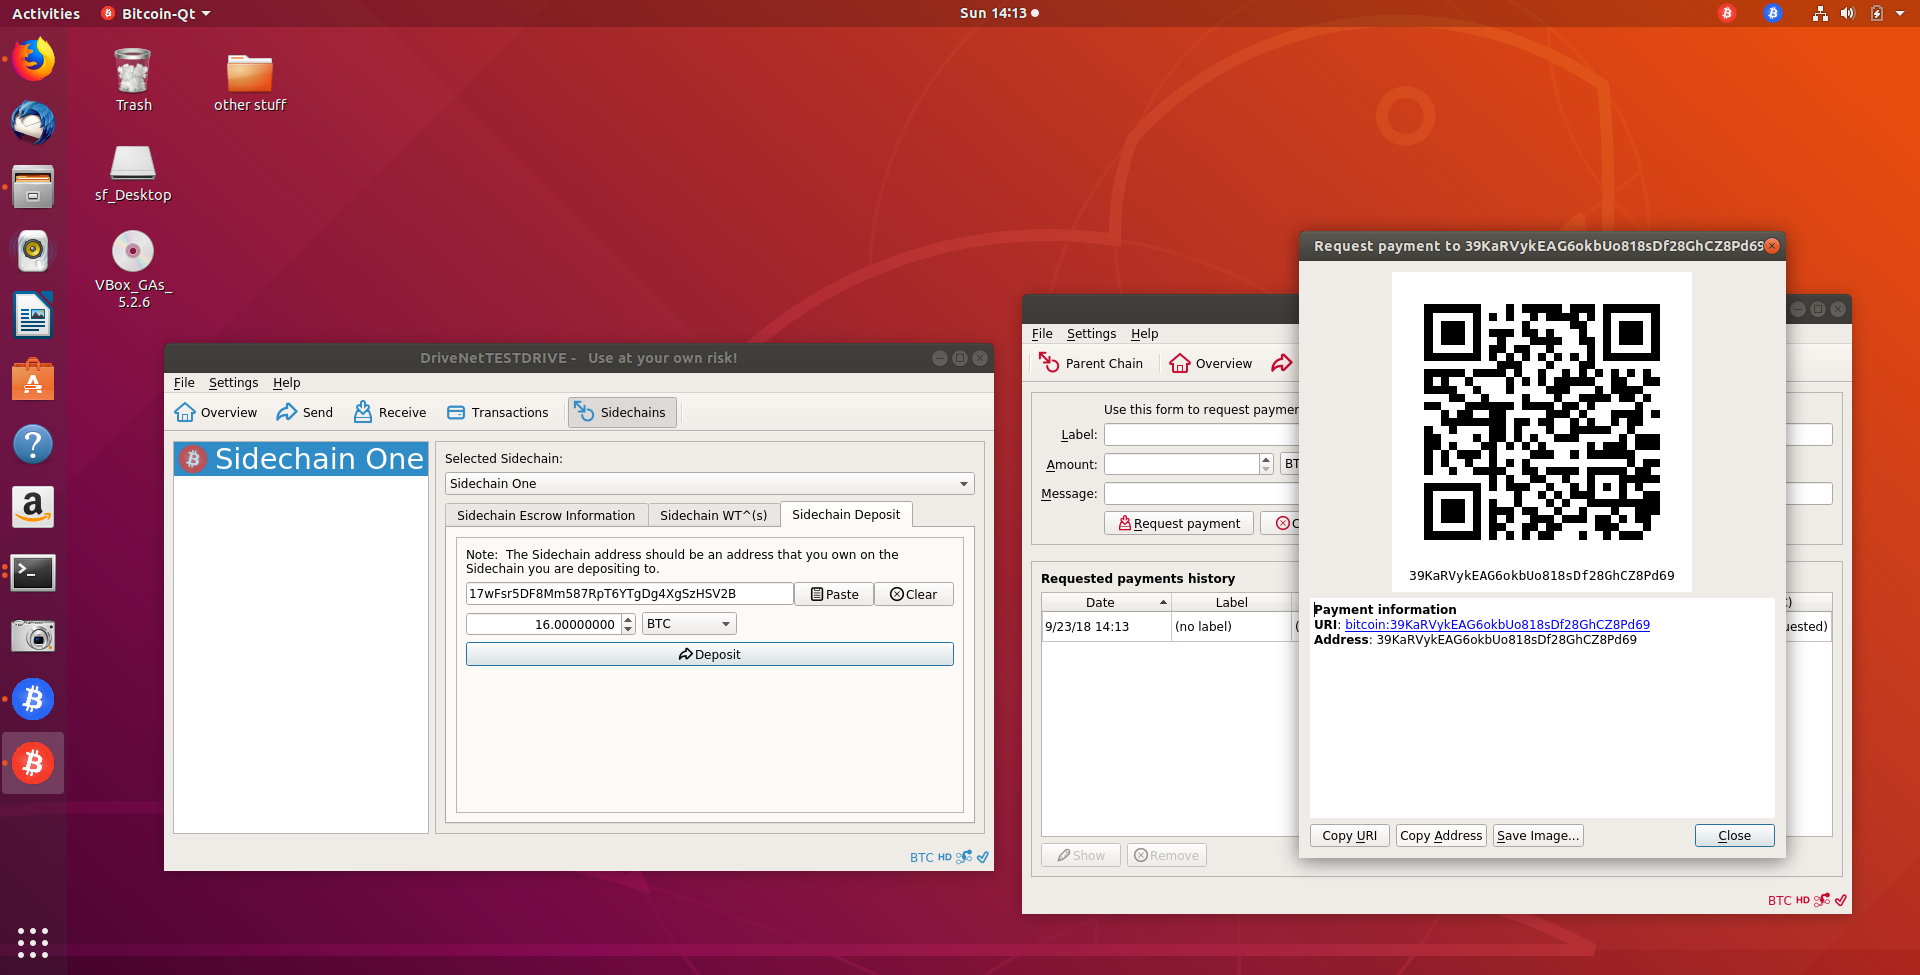Switch to the red DriveNet app in dock
1920x975 pixels.
pyautogui.click(x=33, y=763)
